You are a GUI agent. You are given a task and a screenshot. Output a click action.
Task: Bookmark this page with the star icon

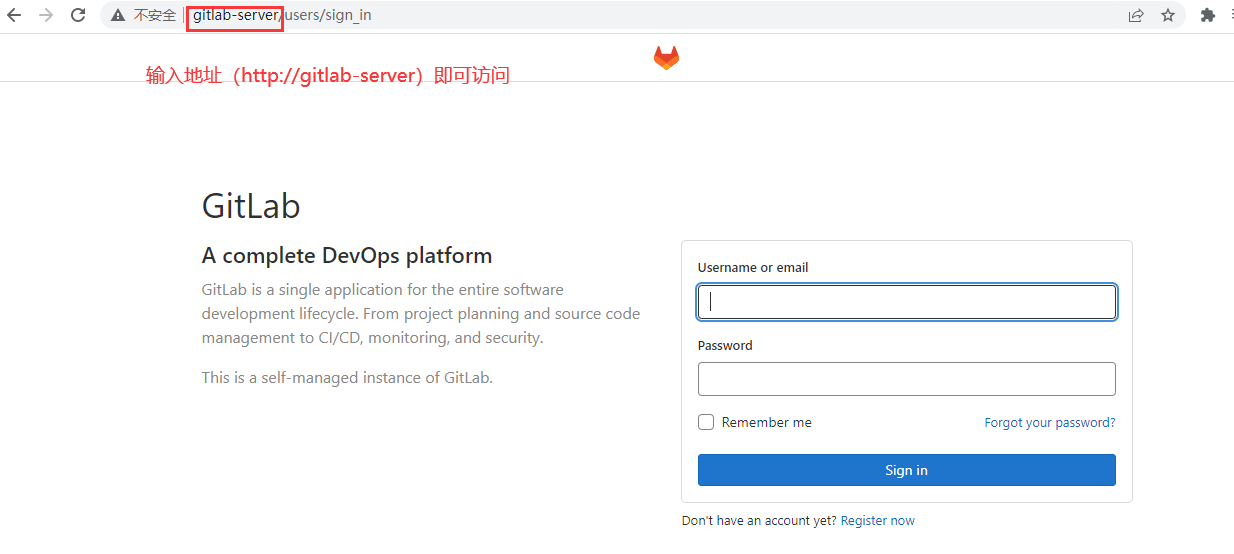coord(1168,15)
